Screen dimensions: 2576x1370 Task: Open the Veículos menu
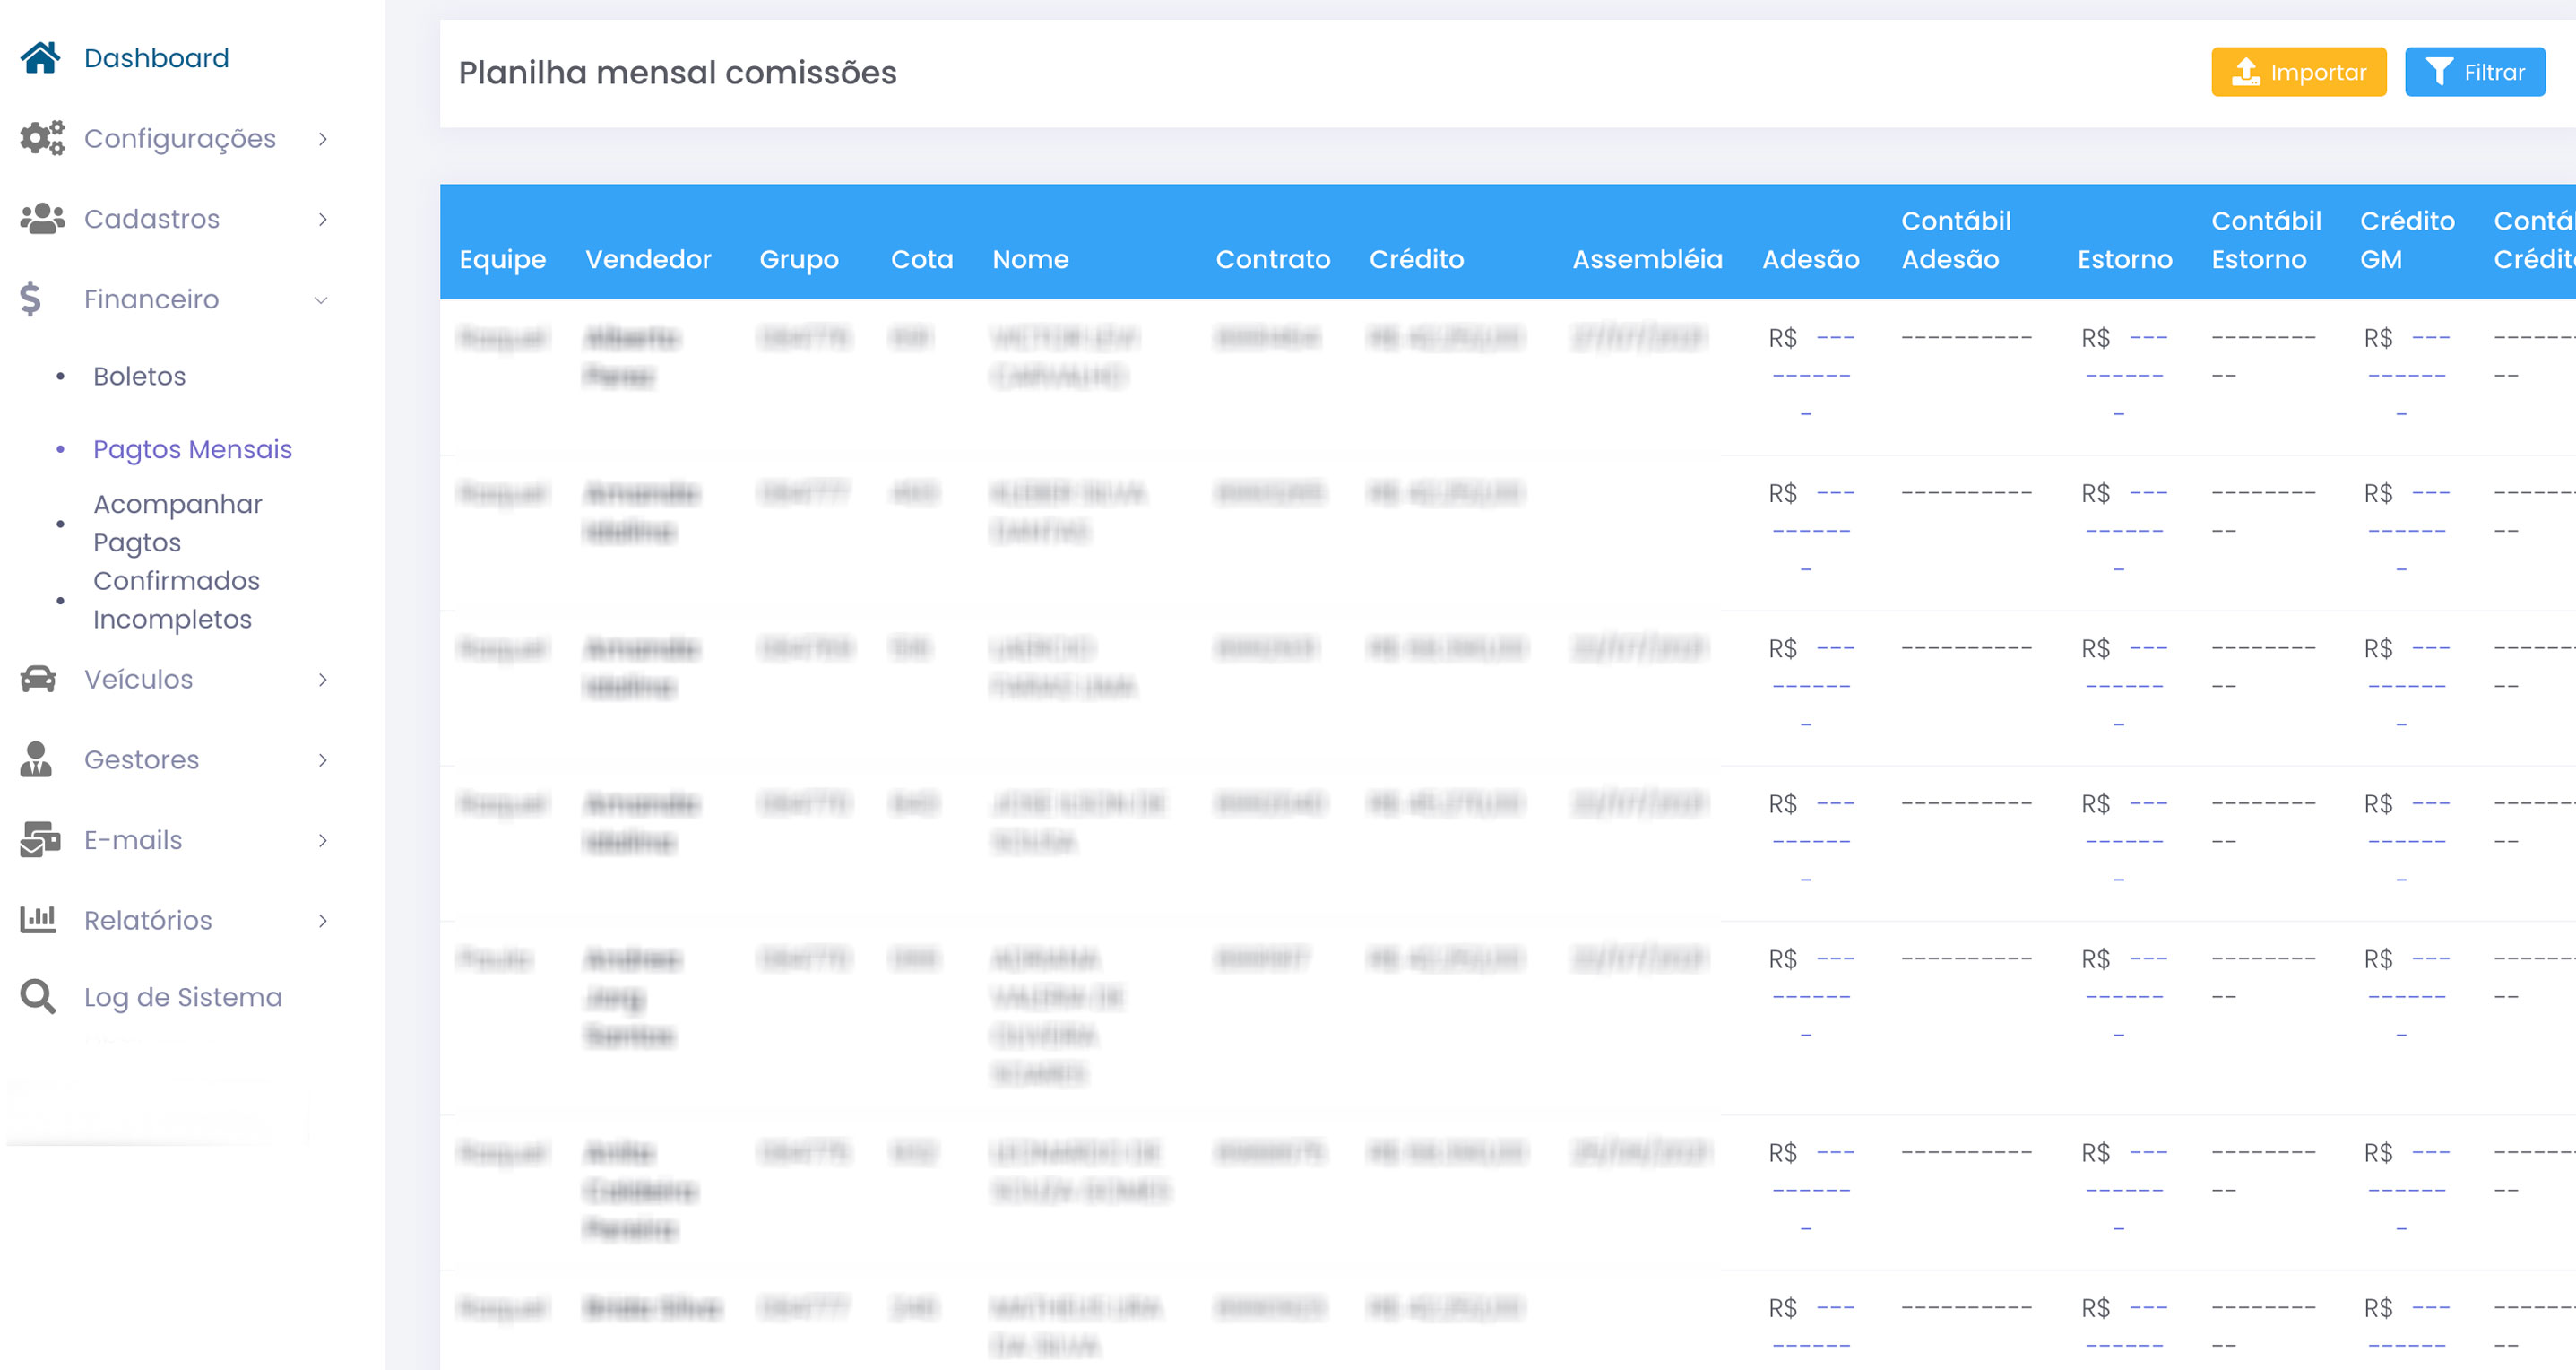138,679
